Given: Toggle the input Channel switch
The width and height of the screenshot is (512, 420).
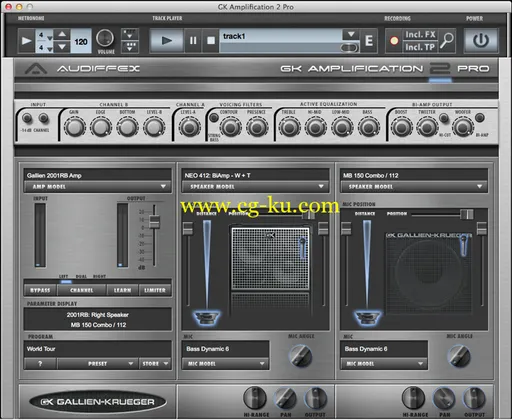Looking at the screenshot, I should point(43,118).
